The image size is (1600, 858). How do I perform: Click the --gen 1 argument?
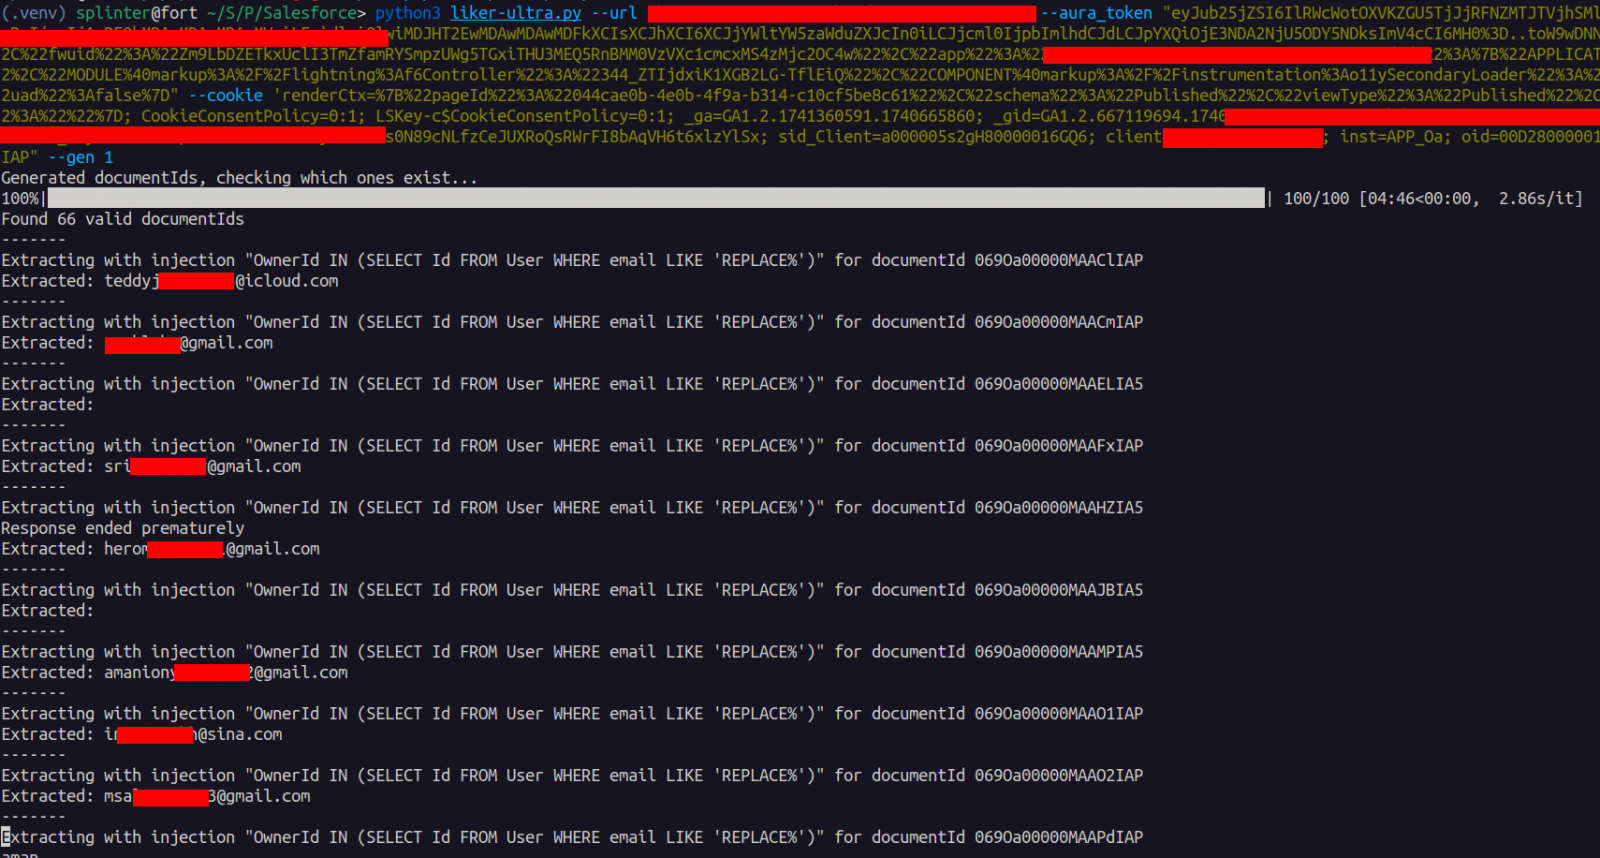coord(81,157)
